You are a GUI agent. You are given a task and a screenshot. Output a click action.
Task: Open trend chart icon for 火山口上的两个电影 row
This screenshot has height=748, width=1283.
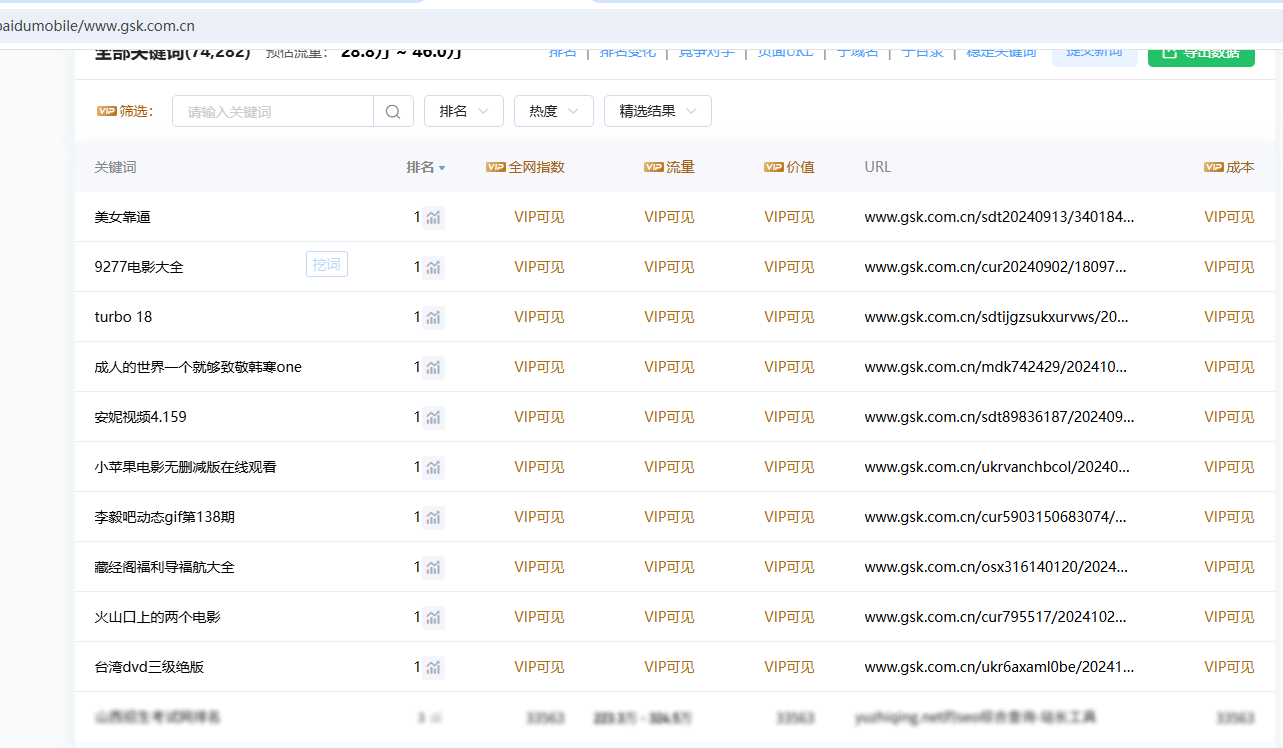point(433,617)
